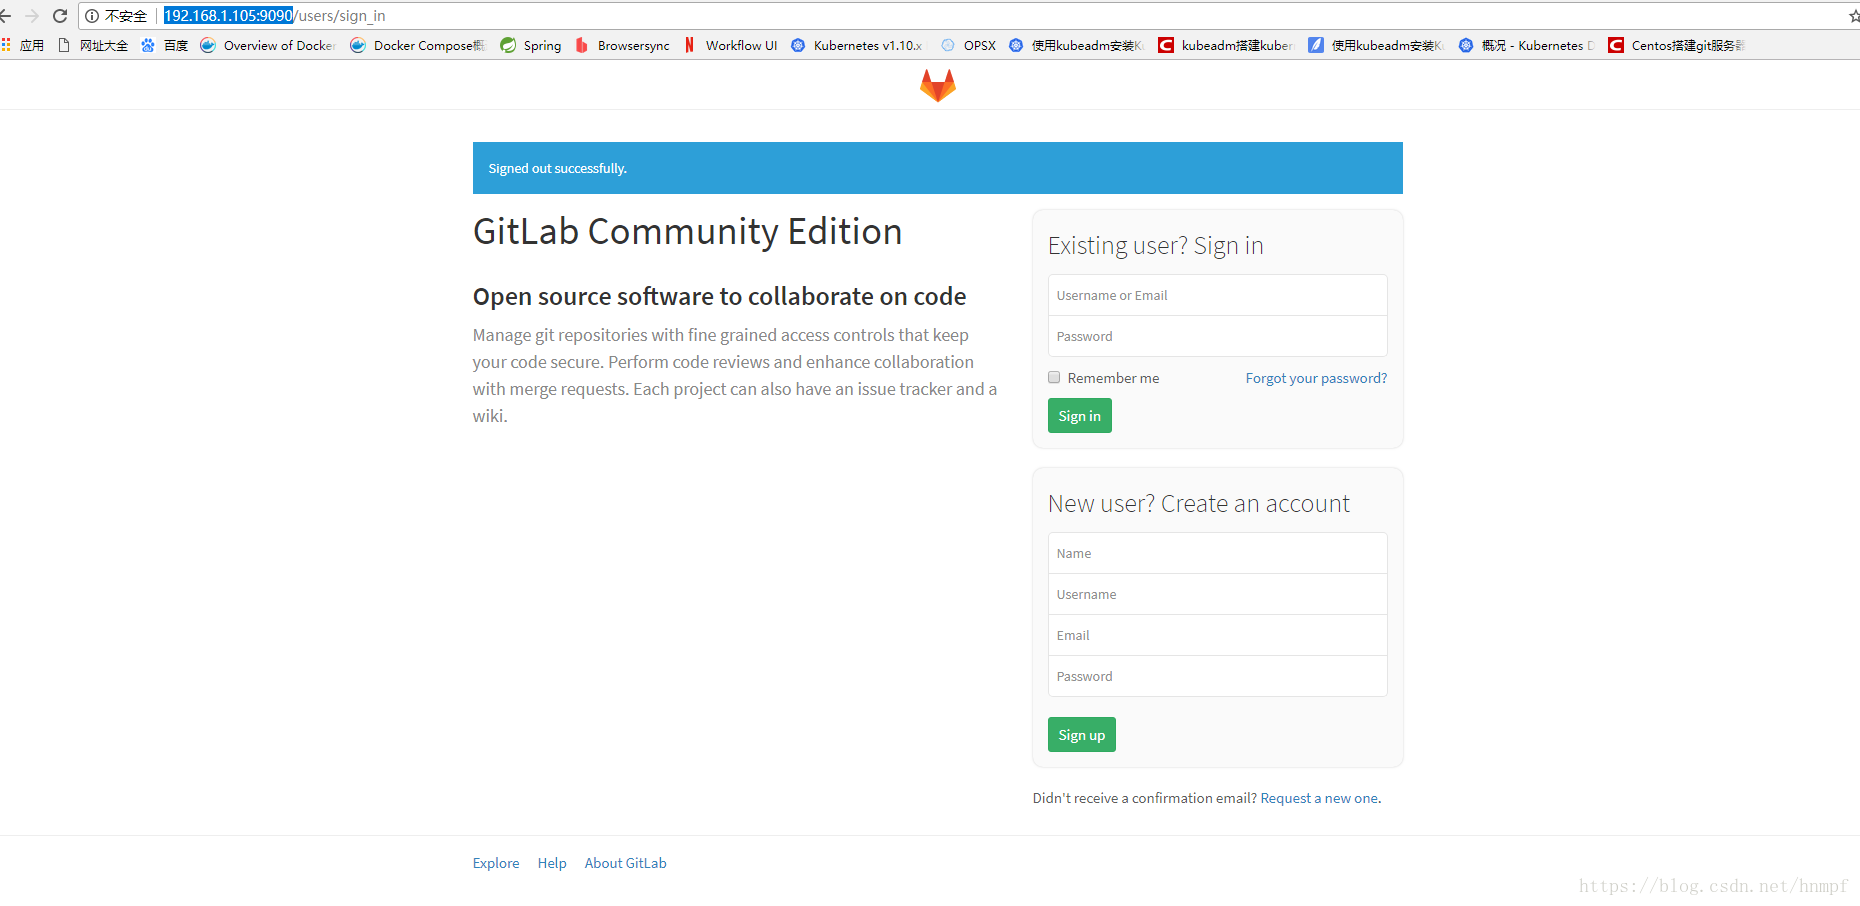Open the Explore footer link
The image size is (1860, 906).
click(x=496, y=863)
